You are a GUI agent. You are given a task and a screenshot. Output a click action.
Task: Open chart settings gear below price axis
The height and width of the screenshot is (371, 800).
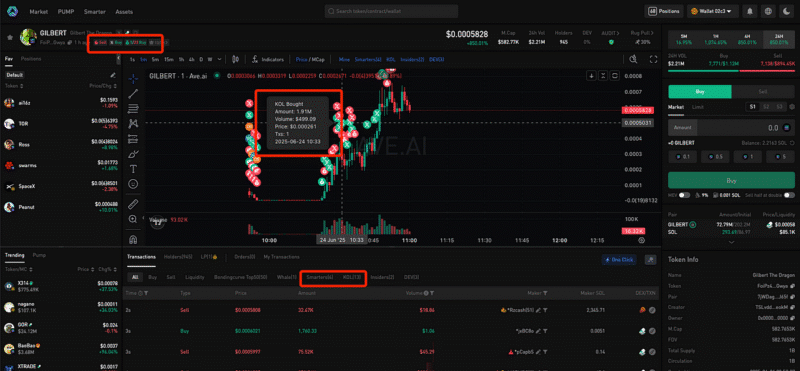tap(641, 240)
